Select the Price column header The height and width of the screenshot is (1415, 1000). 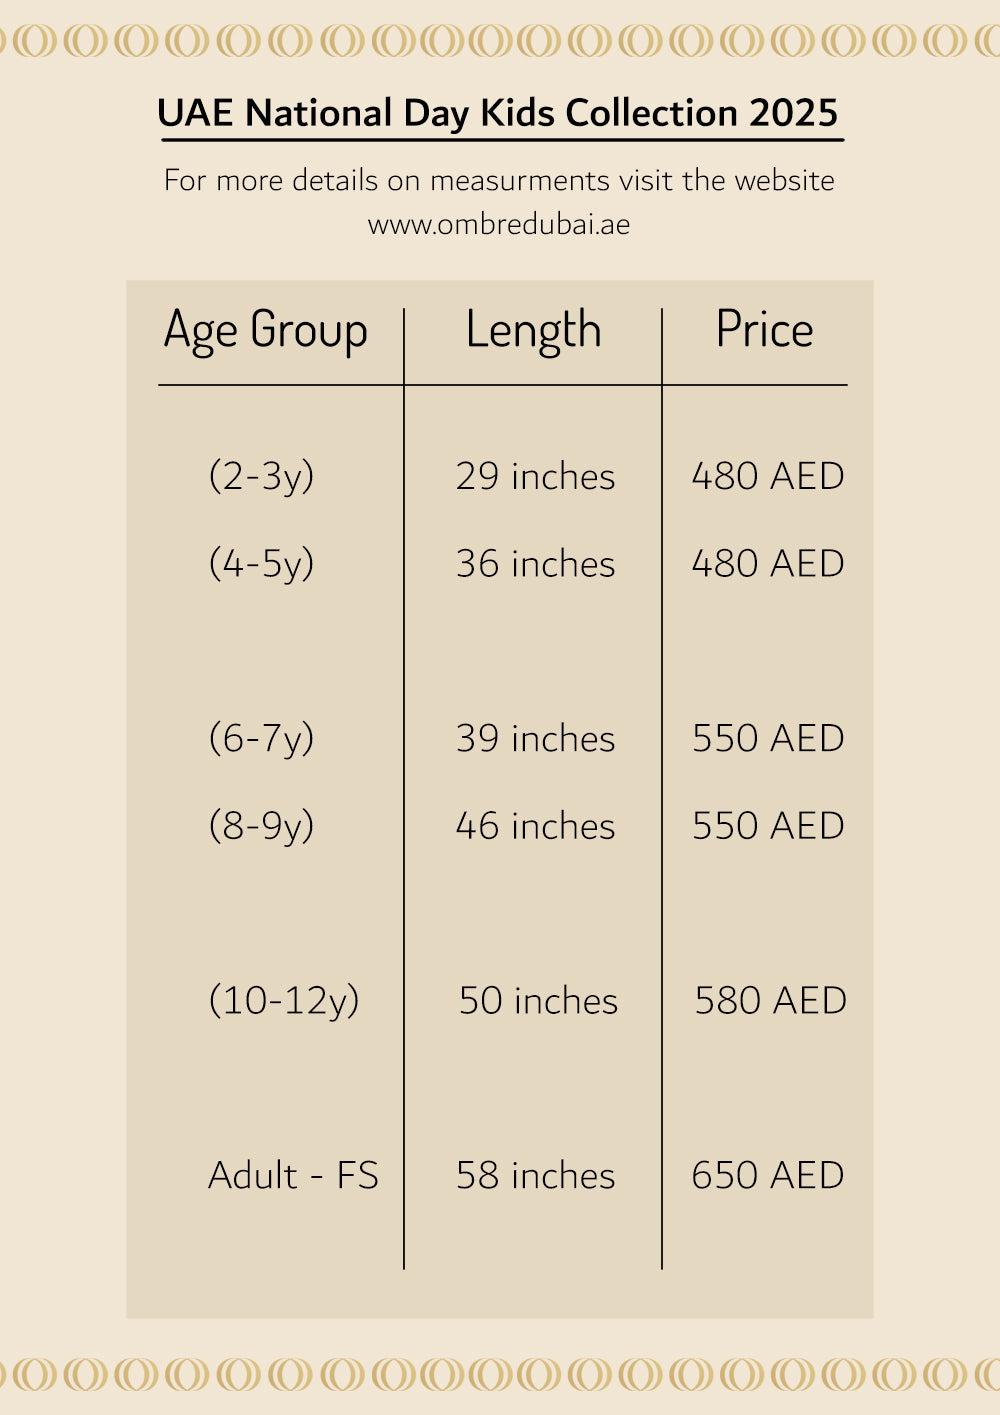pyautogui.click(x=764, y=330)
